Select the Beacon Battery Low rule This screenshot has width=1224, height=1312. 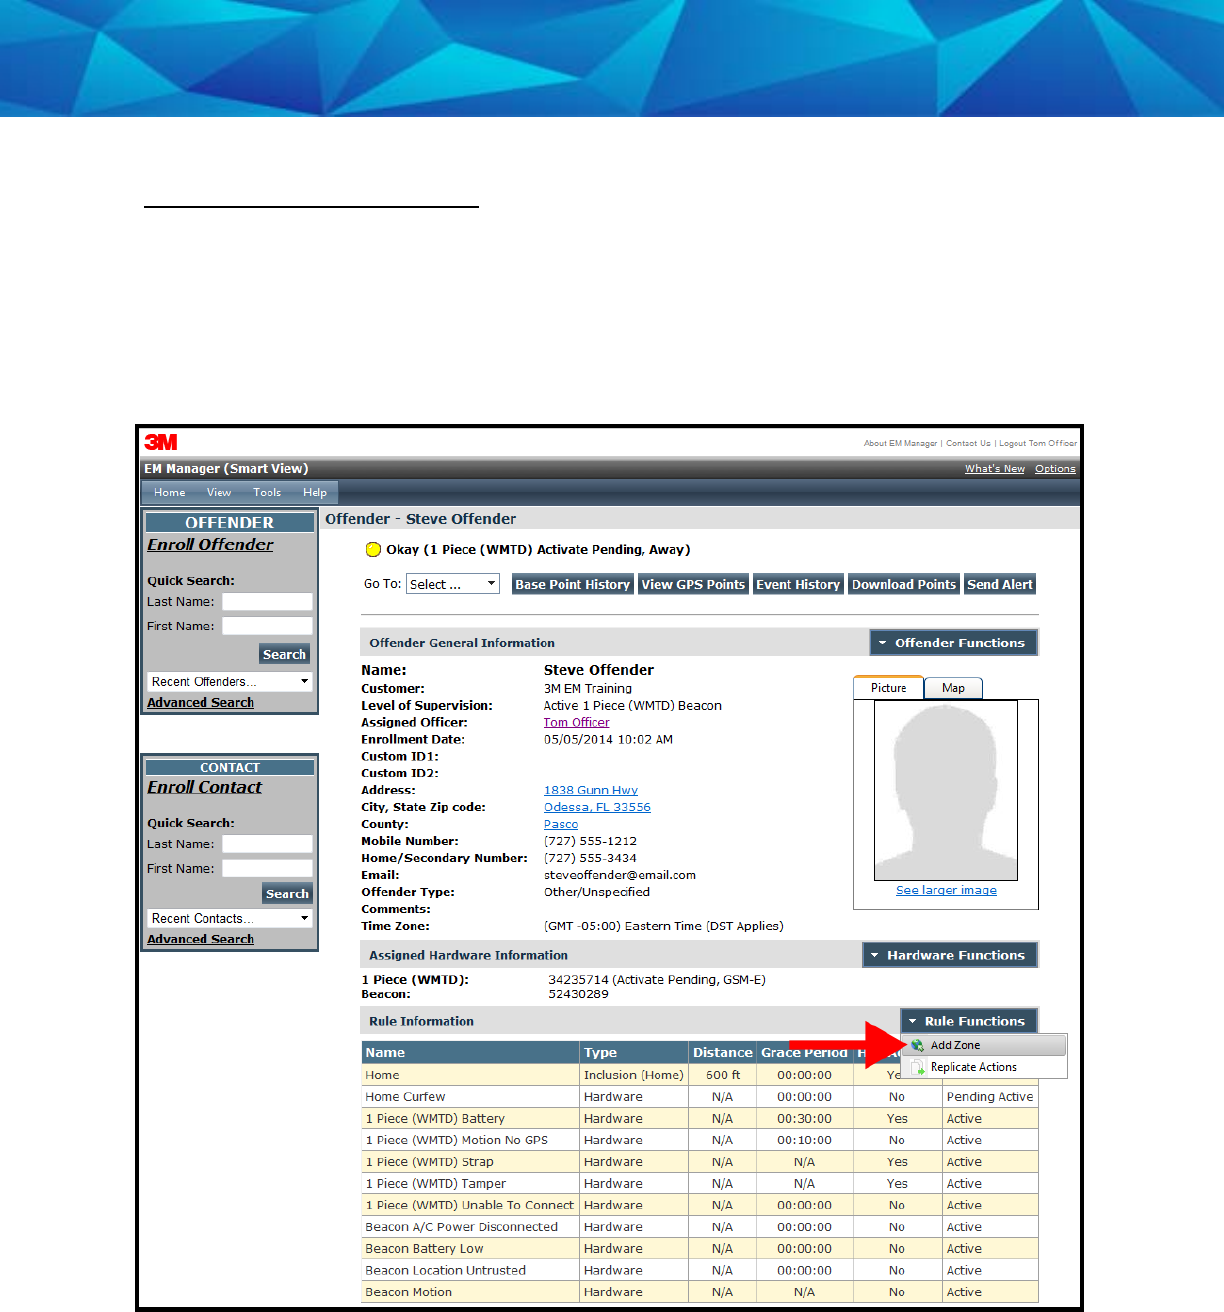(424, 1249)
